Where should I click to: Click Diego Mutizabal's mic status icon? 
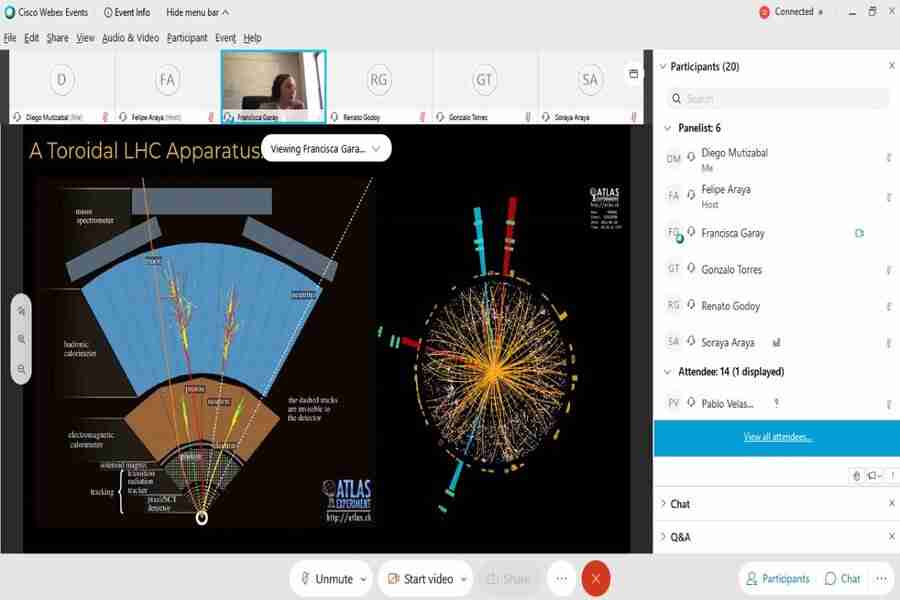[889, 158]
